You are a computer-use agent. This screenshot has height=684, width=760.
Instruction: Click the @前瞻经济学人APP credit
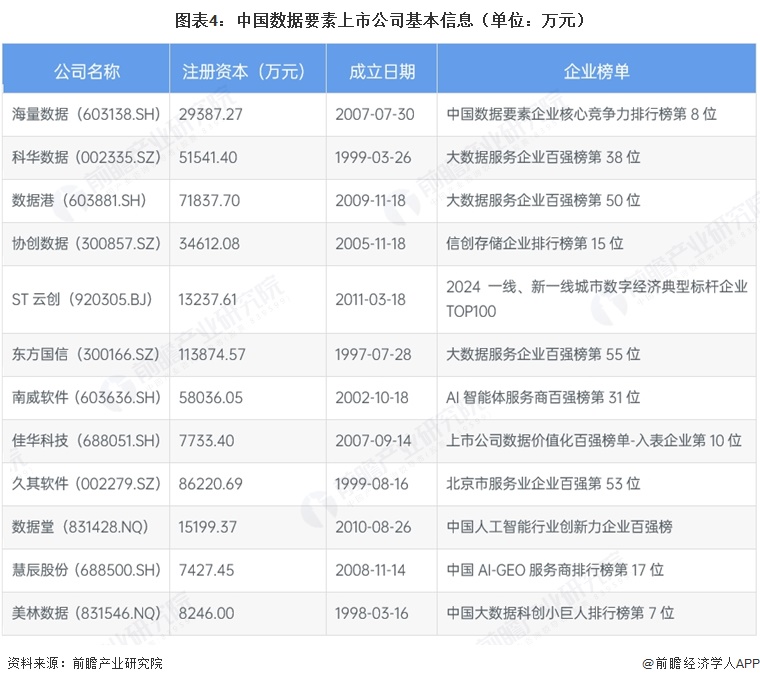coord(700,663)
